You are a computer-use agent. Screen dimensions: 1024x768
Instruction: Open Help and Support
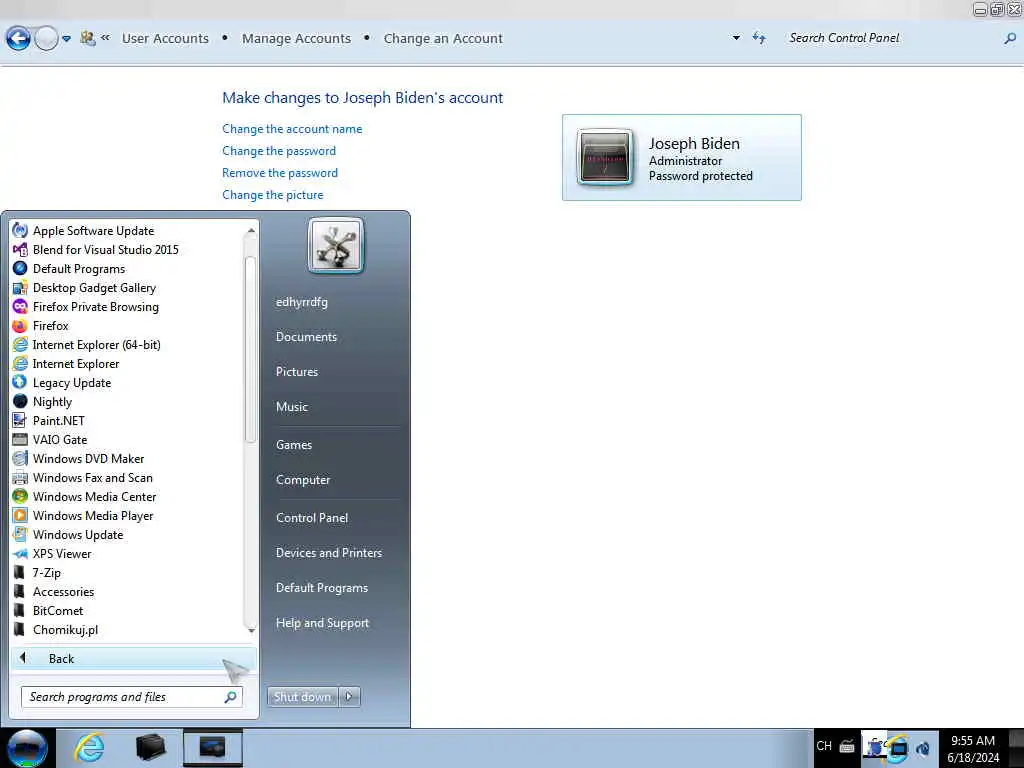tap(322, 623)
